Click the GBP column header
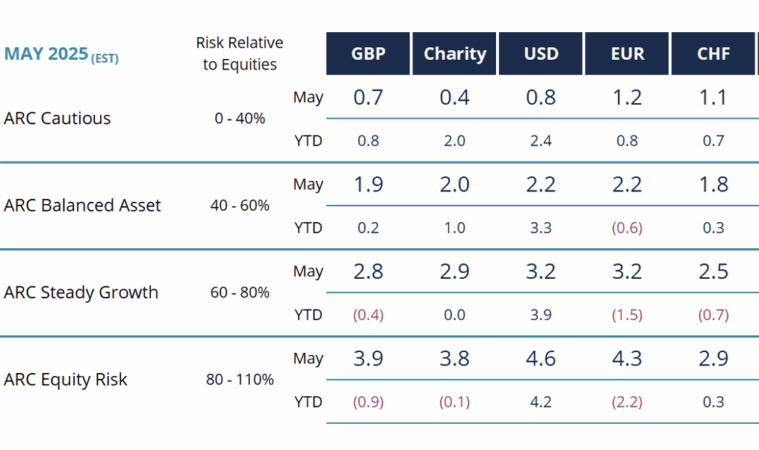759x450 pixels. pos(368,54)
